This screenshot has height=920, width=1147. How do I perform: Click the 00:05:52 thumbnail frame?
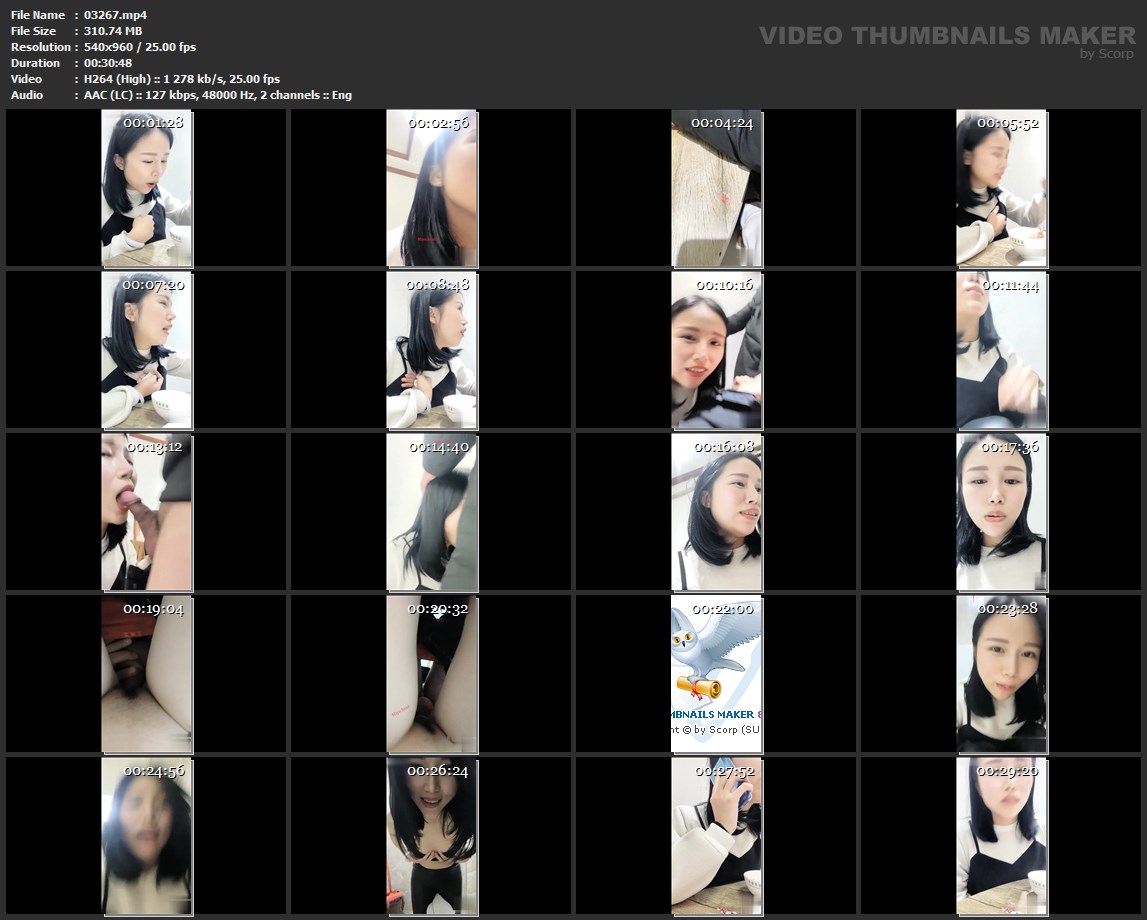pos(1001,188)
